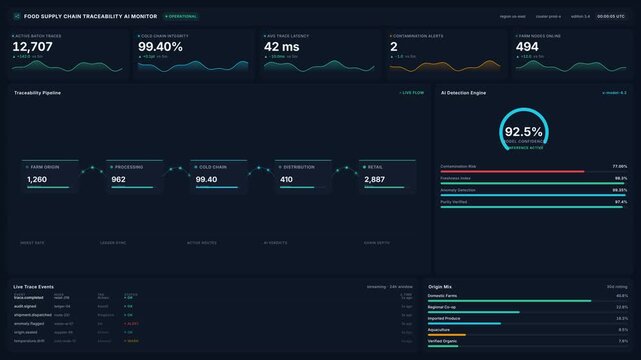The height and width of the screenshot is (360, 641).
Task: Click the model version tag in AI Detection Engine
Action: coord(614,93)
